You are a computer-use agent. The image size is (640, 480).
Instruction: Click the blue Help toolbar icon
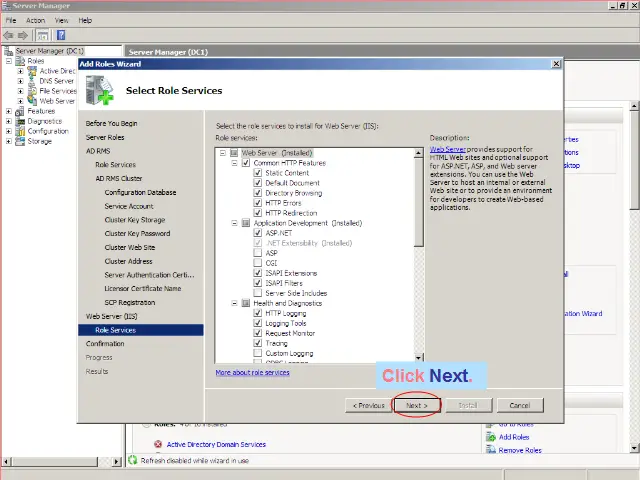61,36
